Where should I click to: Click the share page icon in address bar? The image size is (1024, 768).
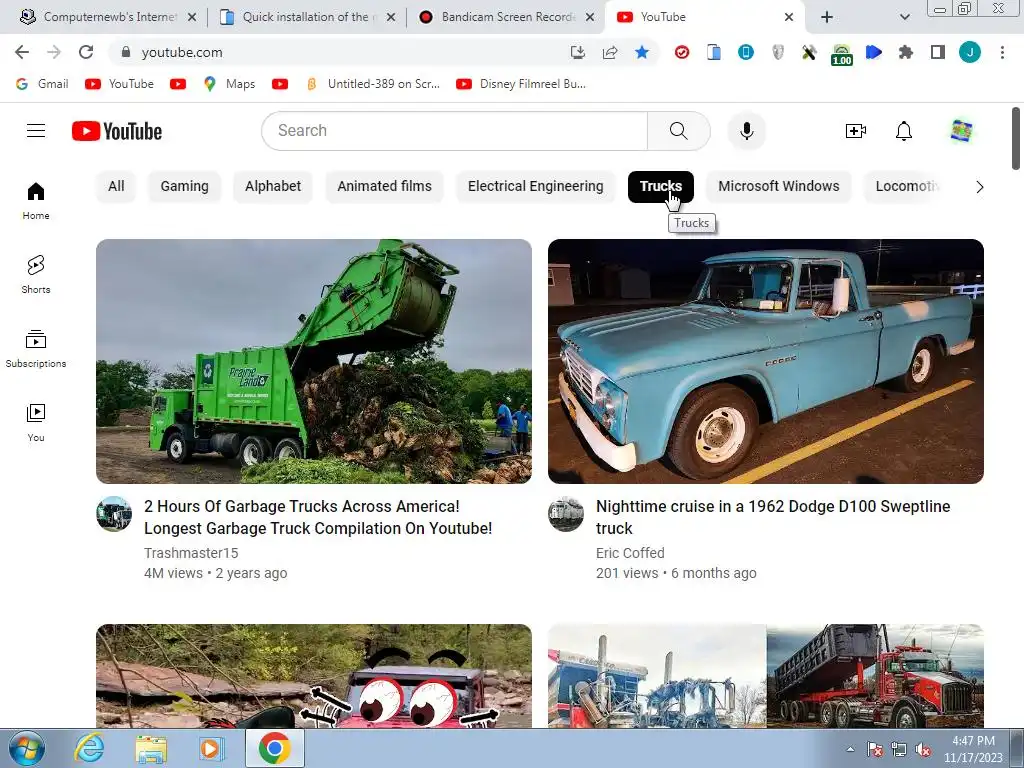610,52
